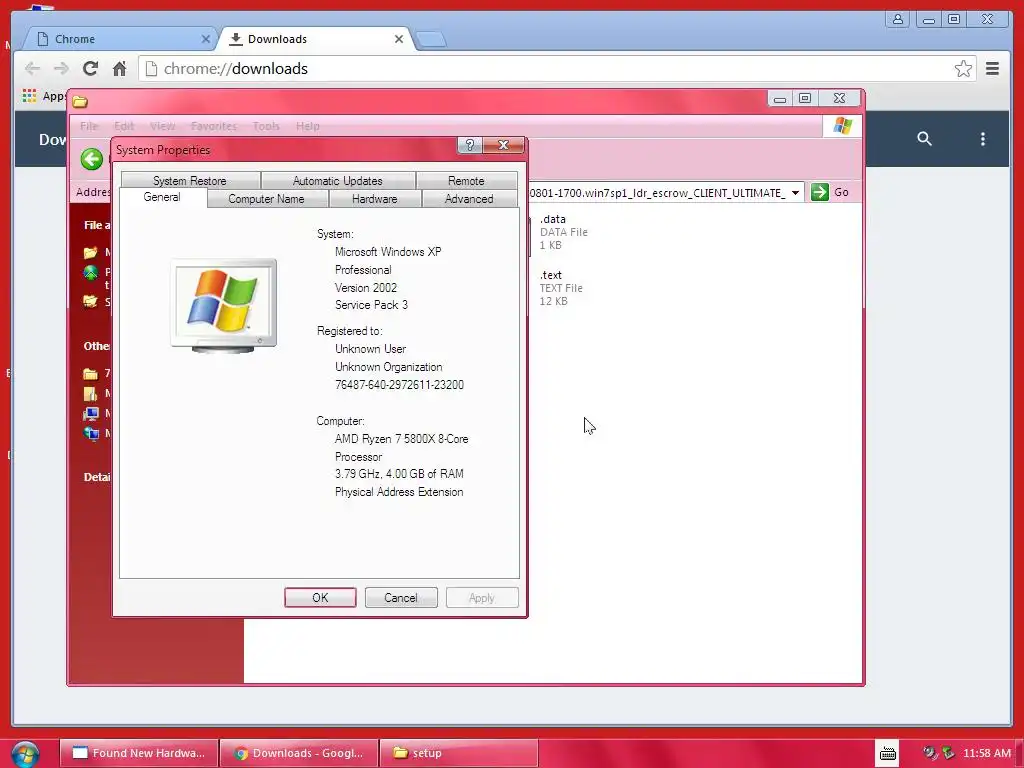The width and height of the screenshot is (1024, 768).
Task: Click the green Back arrow in Explorer
Action: pyautogui.click(x=91, y=159)
